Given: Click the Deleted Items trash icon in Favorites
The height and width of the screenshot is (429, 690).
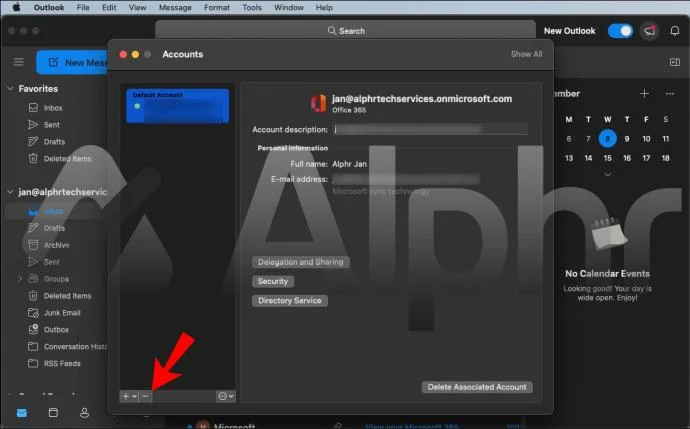Looking at the screenshot, I should tap(33, 158).
